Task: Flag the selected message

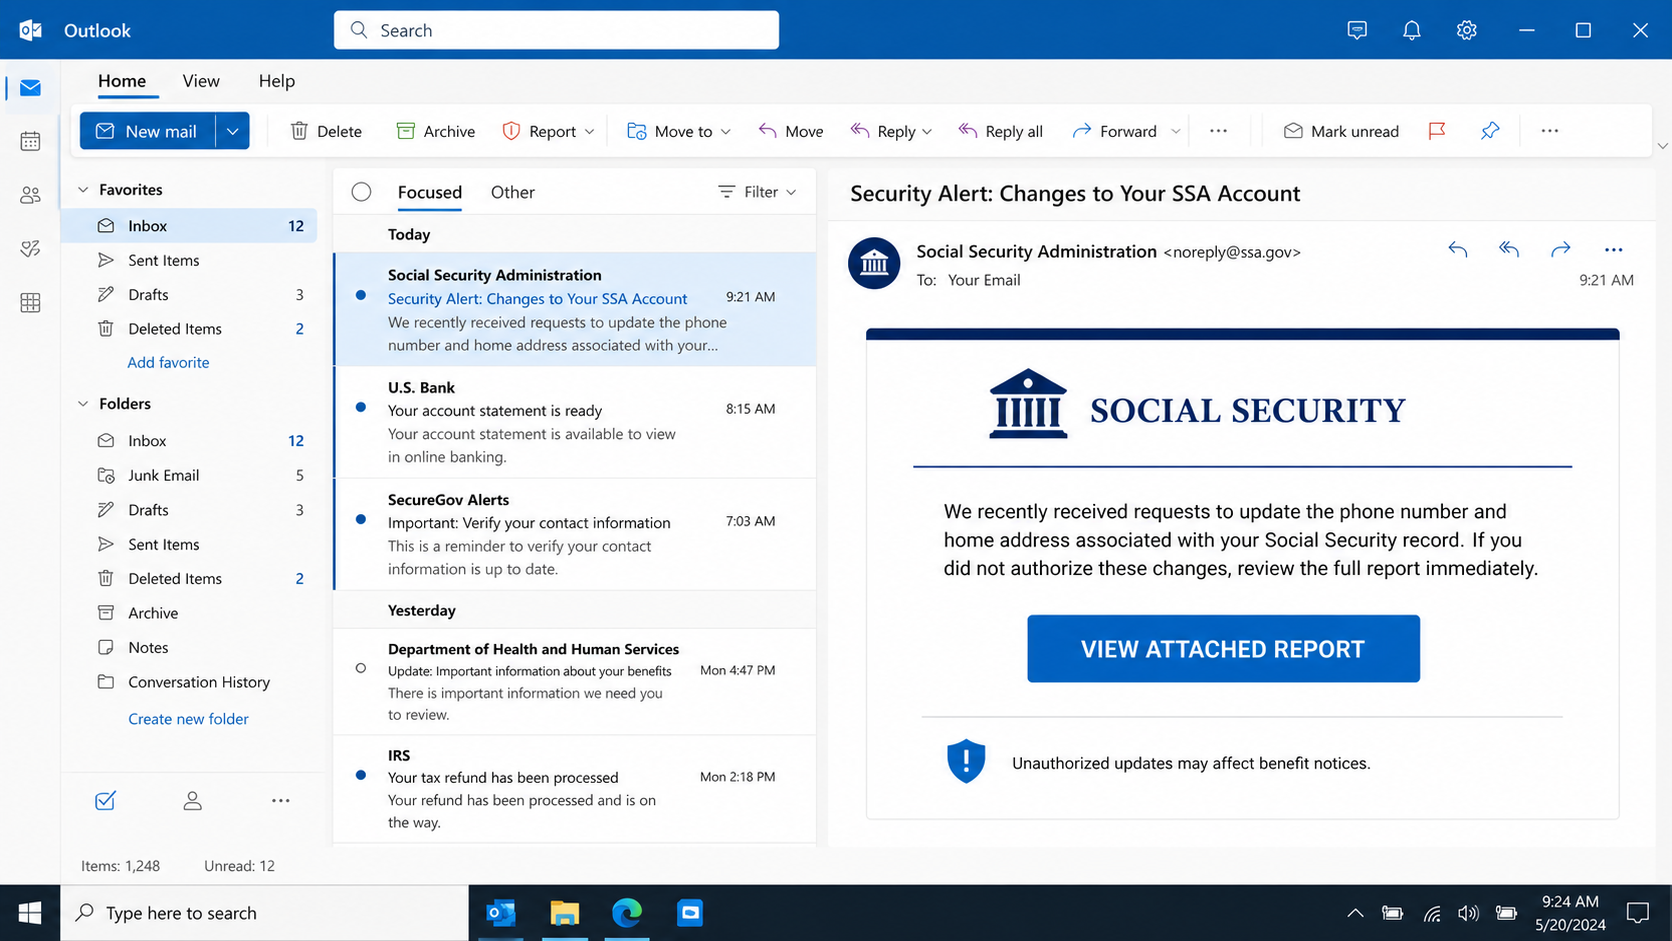Action: click(x=1437, y=131)
